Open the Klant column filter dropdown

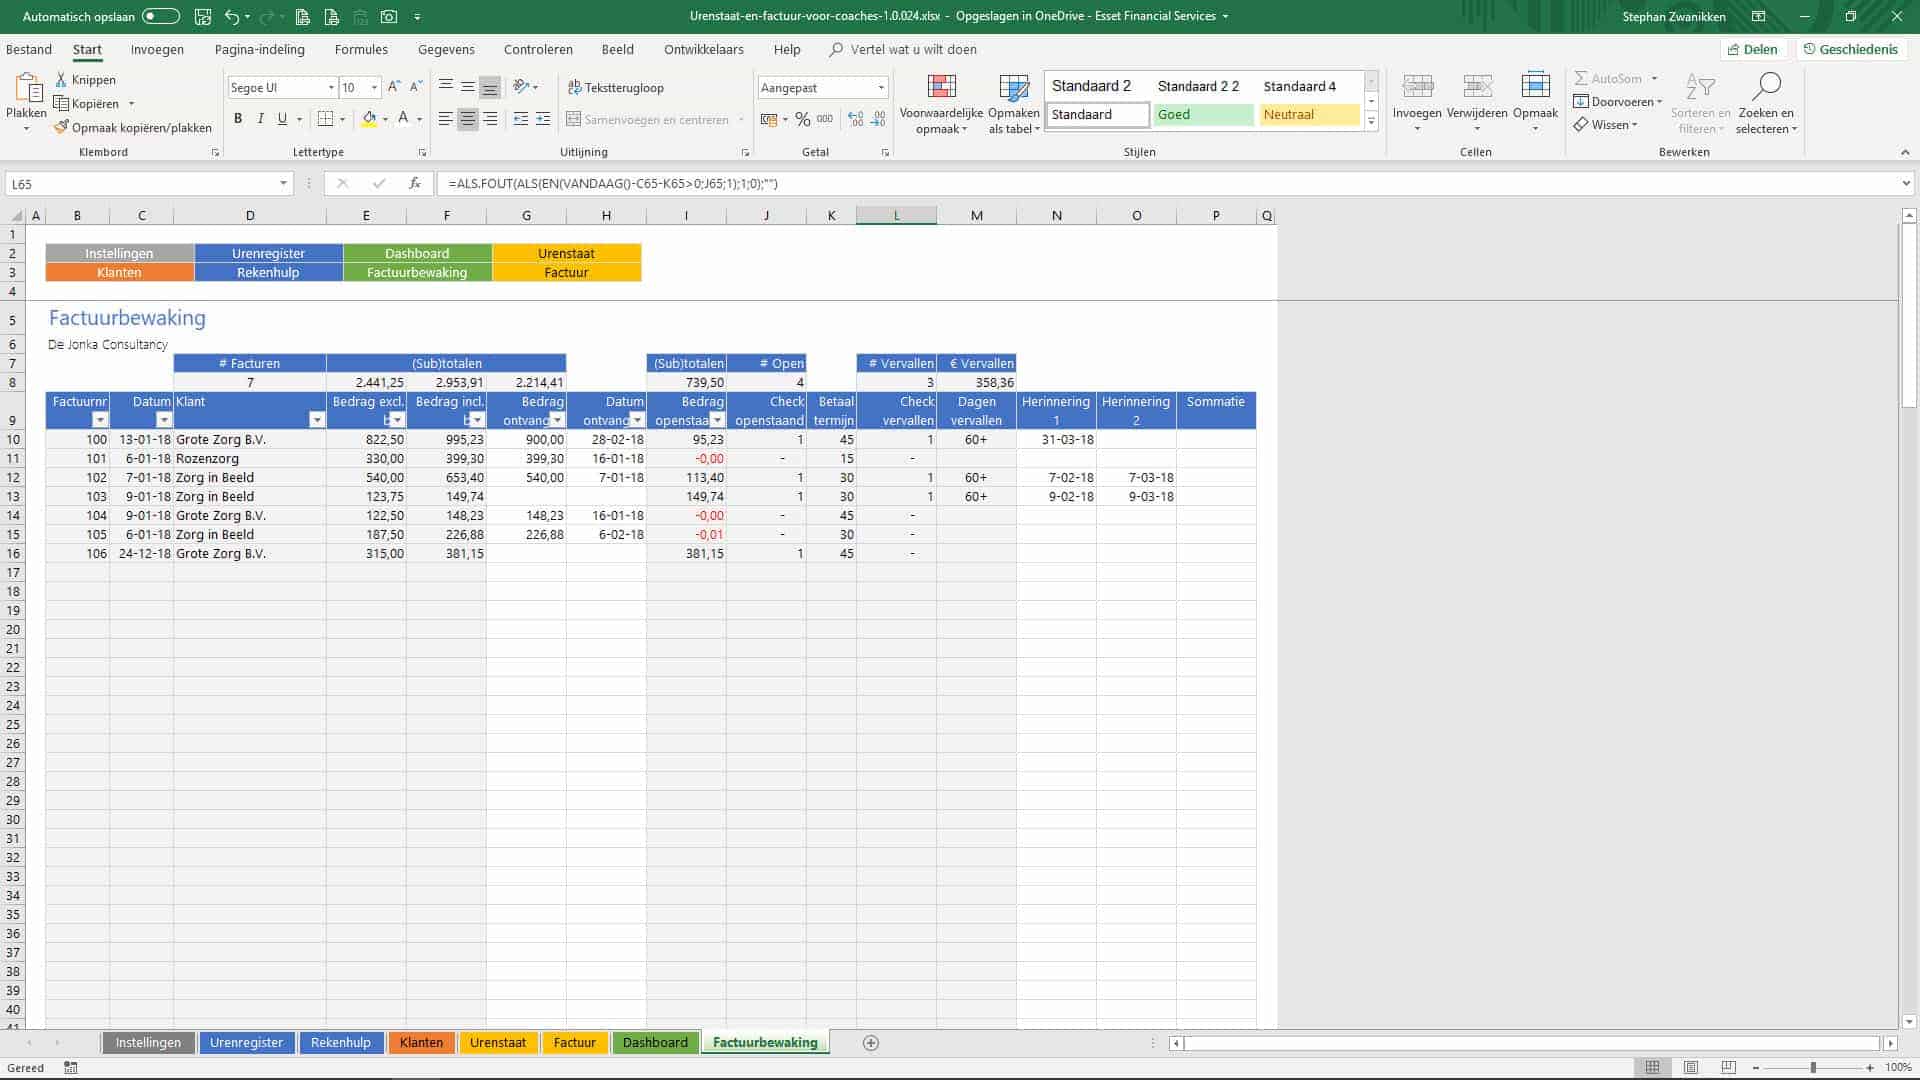316,420
